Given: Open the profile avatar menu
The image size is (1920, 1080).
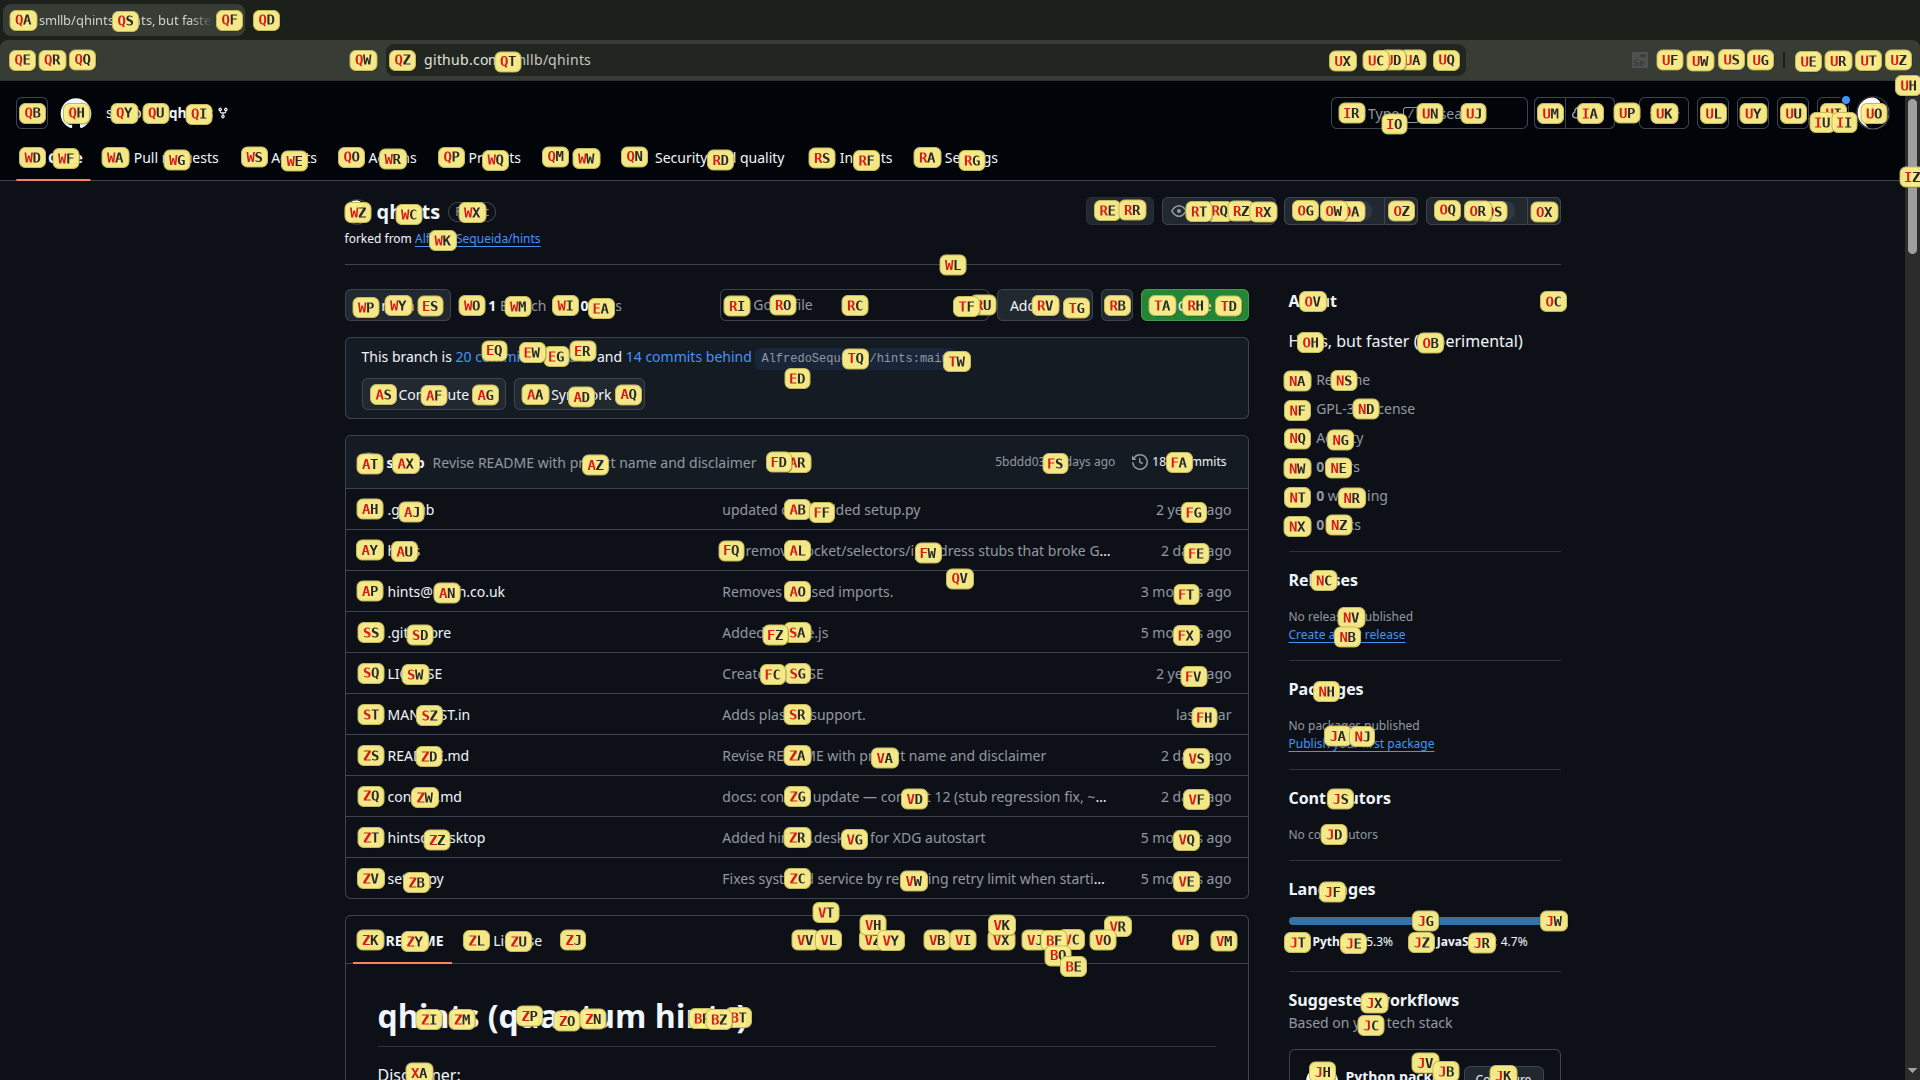Looking at the screenshot, I should pos(1873,113).
